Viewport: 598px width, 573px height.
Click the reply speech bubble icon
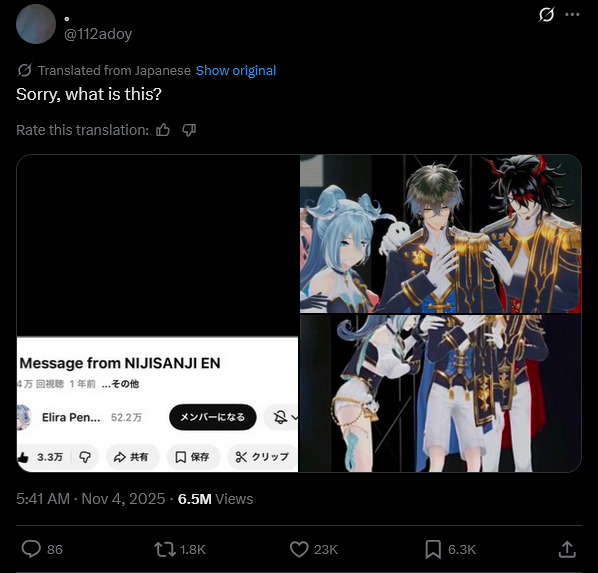[x=31, y=549]
